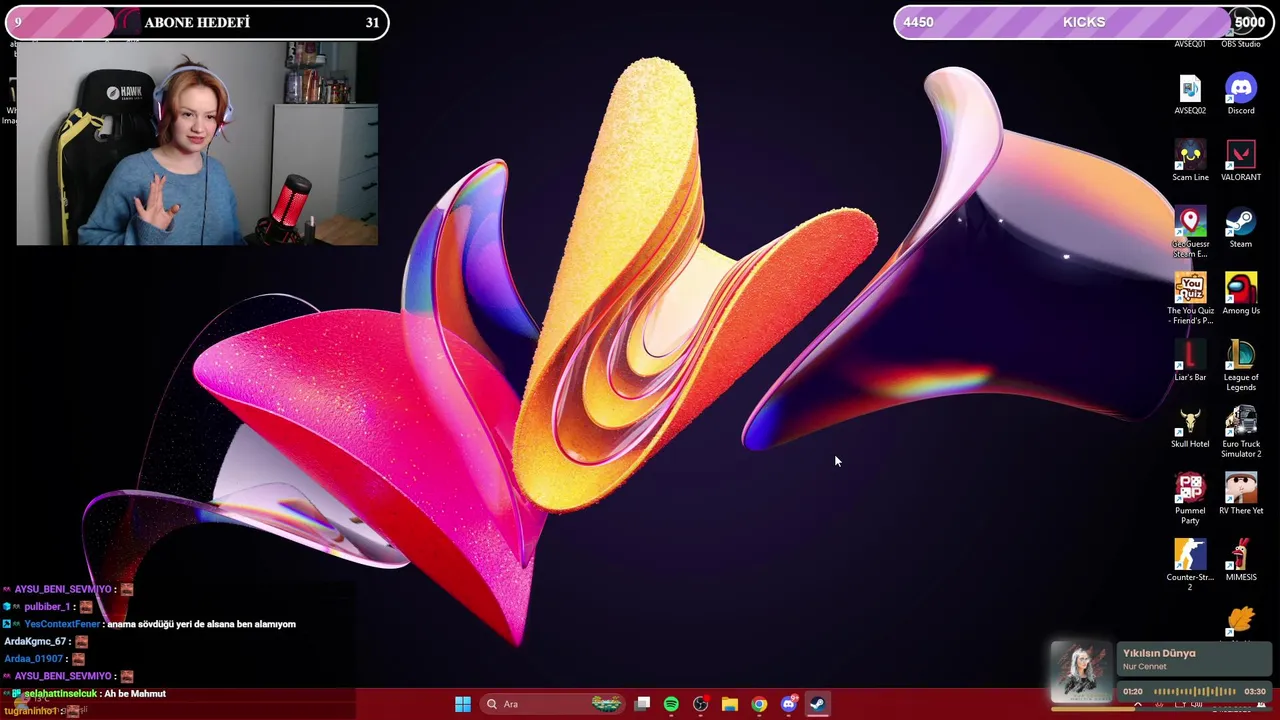Launch Among Us from the desktop
The image size is (1280, 720).
click(1241, 295)
